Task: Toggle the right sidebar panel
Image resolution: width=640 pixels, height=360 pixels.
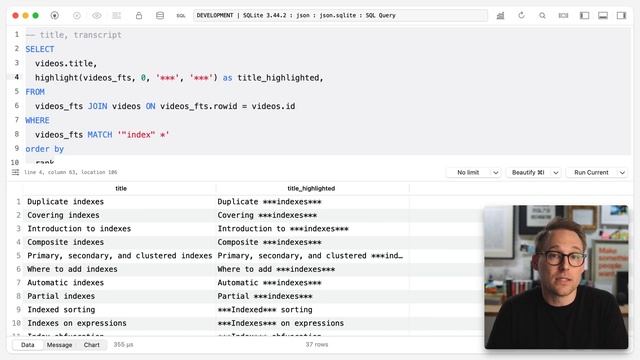Action: [x=621, y=16]
